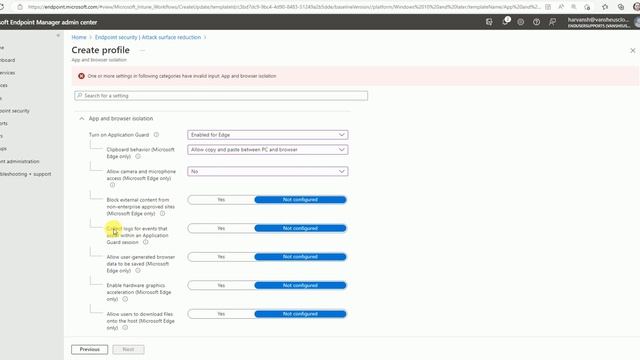Open the feedback icon in header

(x=552, y=22)
